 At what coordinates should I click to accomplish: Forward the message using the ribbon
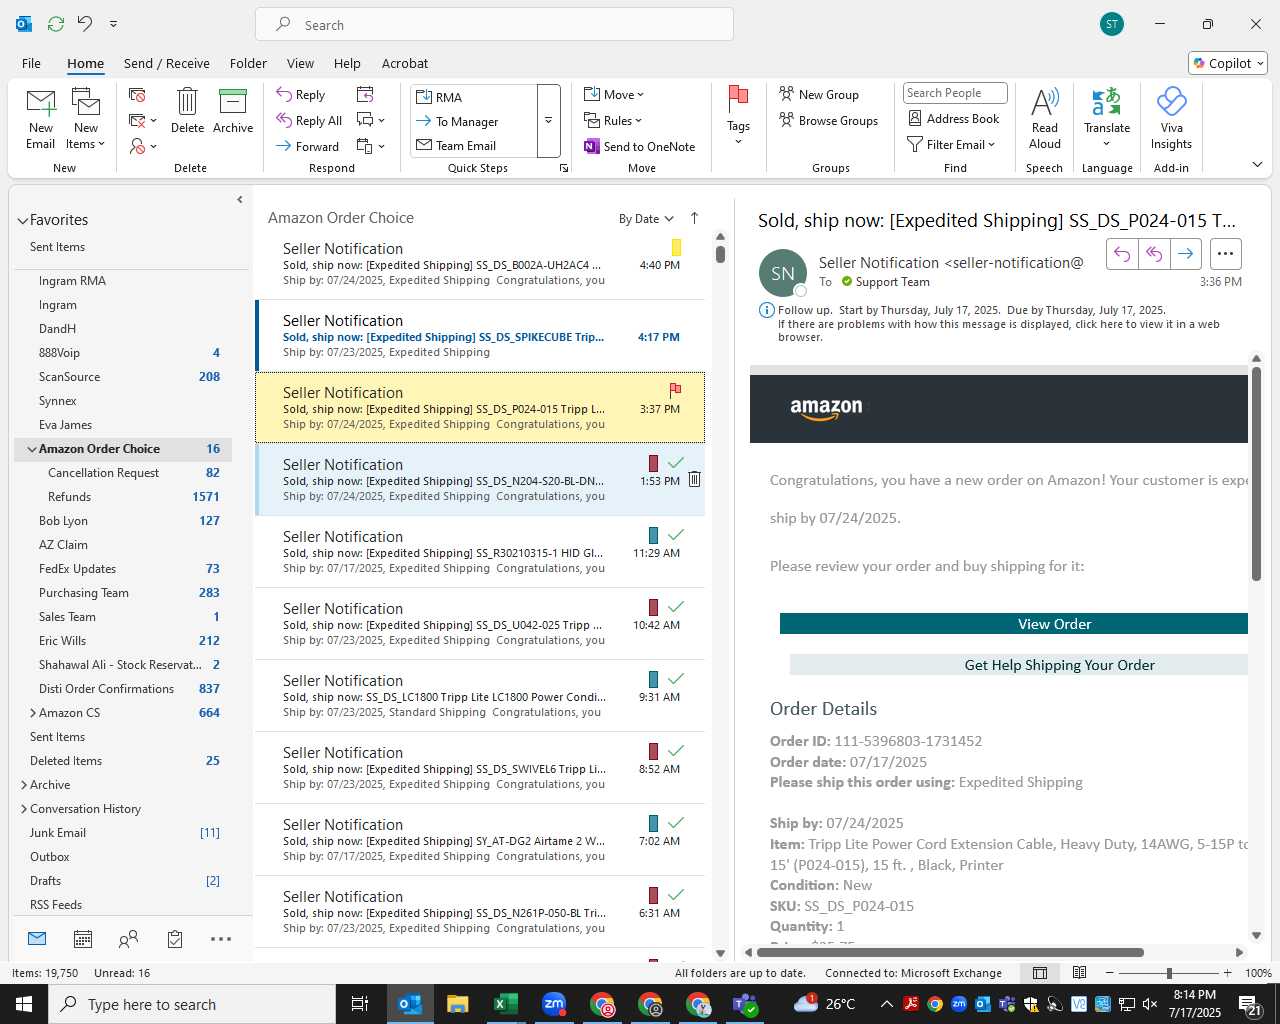[308, 146]
